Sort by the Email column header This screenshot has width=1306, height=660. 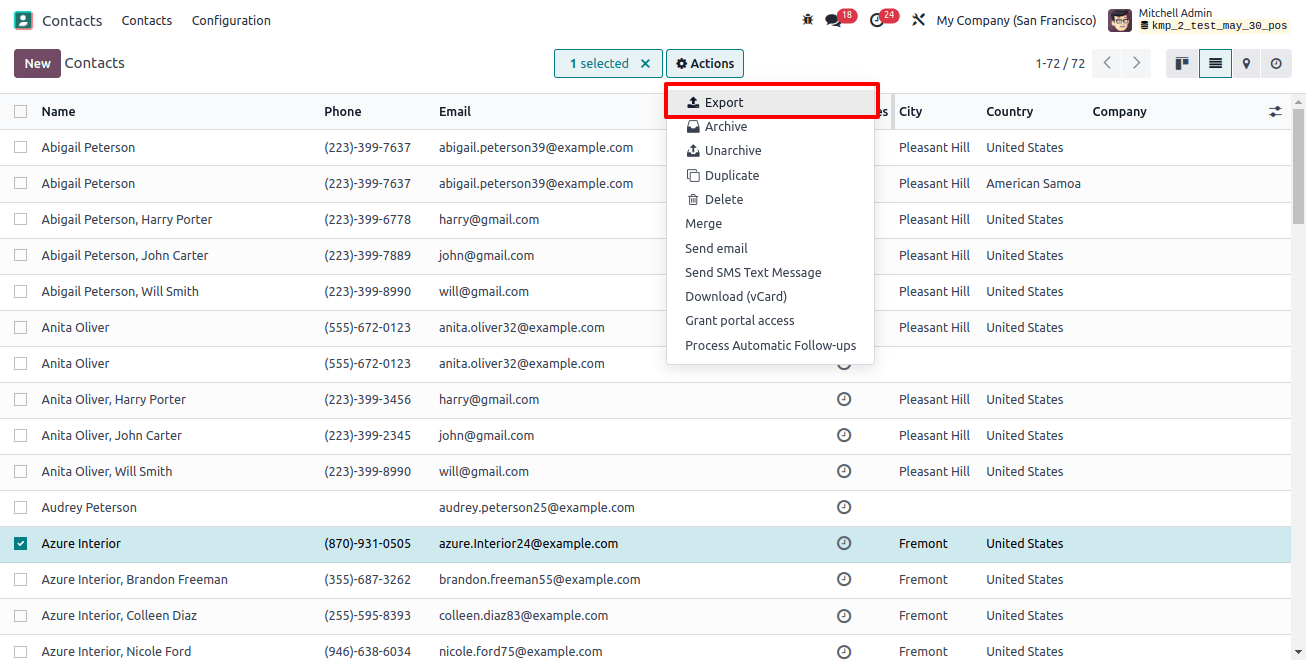click(x=455, y=112)
